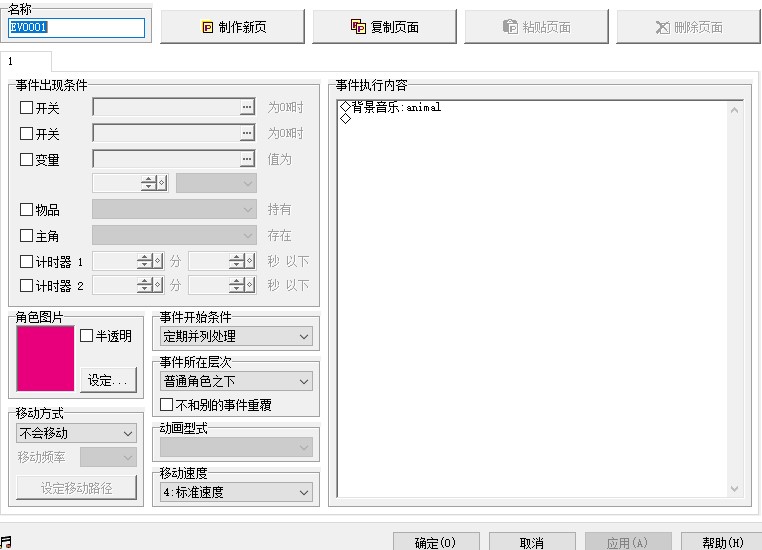
Task: Select the 背景音乐:animal command line
Action: click(532, 107)
